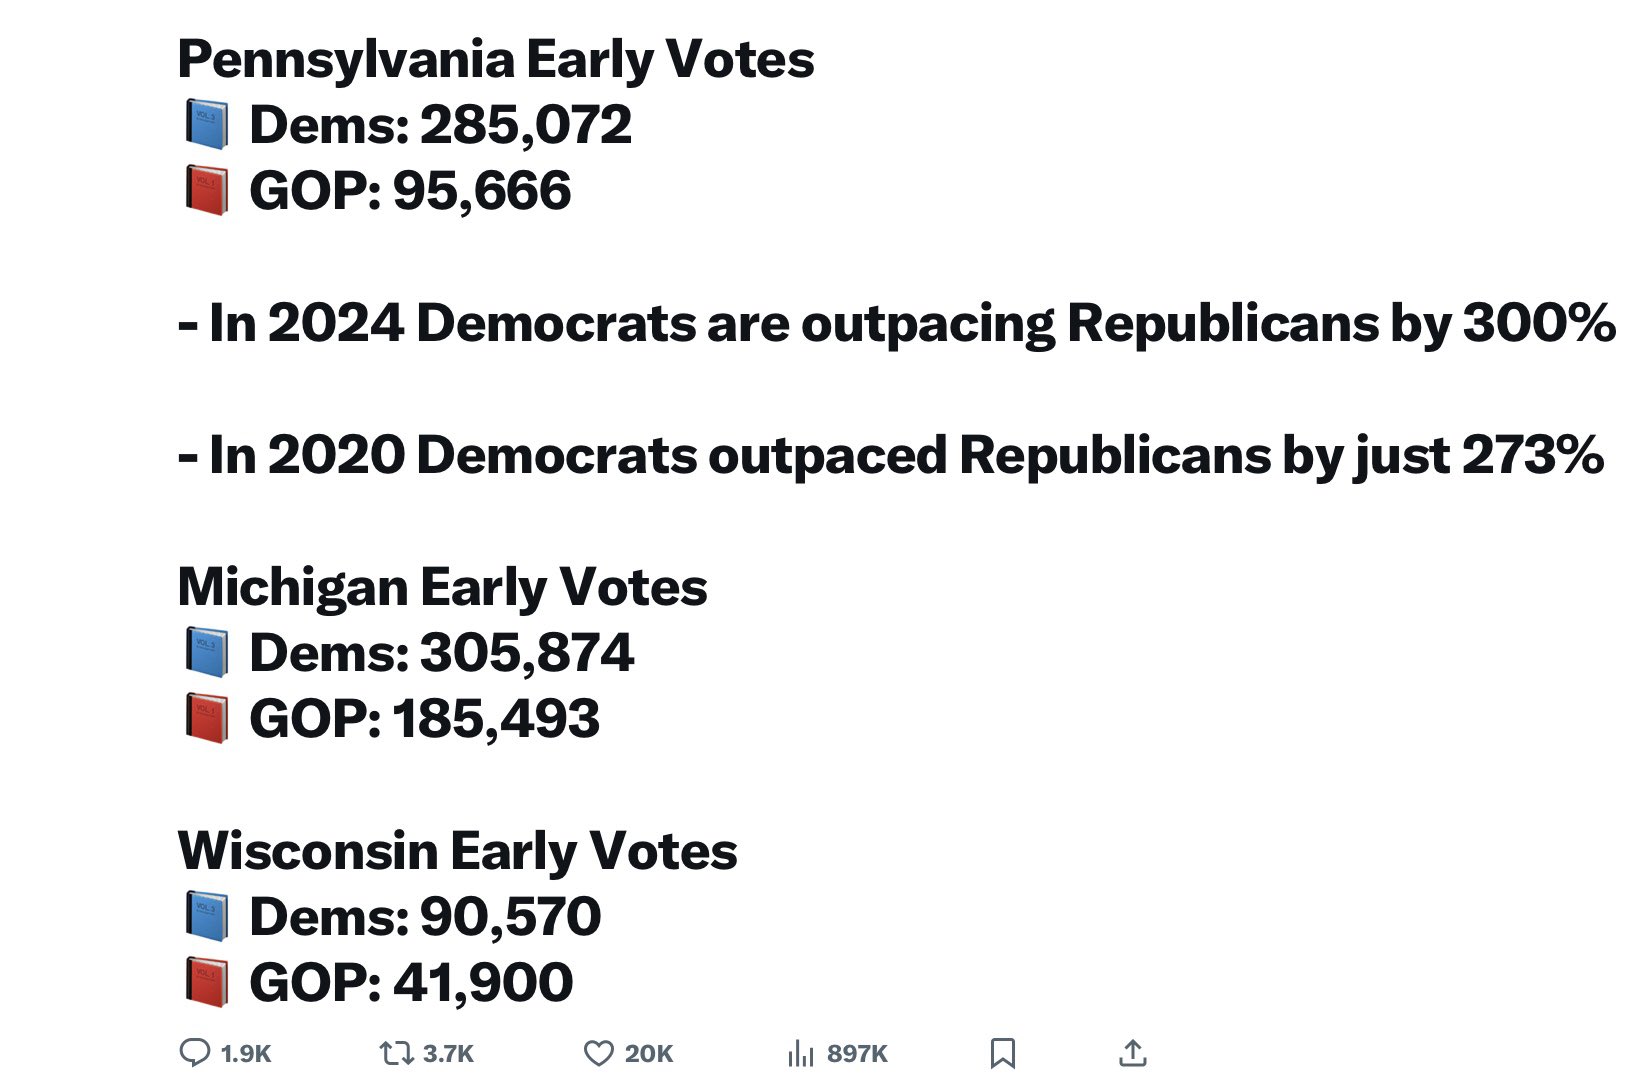Click the reply speech bubble icon
1640x1079 pixels.
pyautogui.click(x=194, y=1052)
